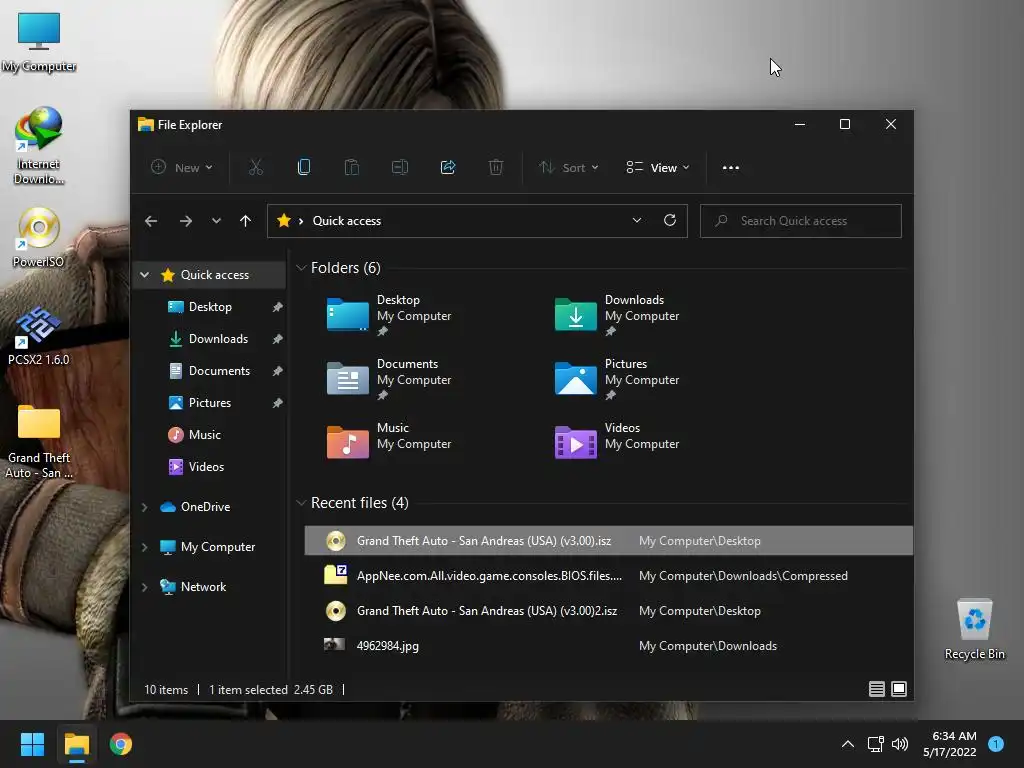Select Grand Theft Auto folder on desktop
Screen dimensions: 1024x768
(39, 441)
